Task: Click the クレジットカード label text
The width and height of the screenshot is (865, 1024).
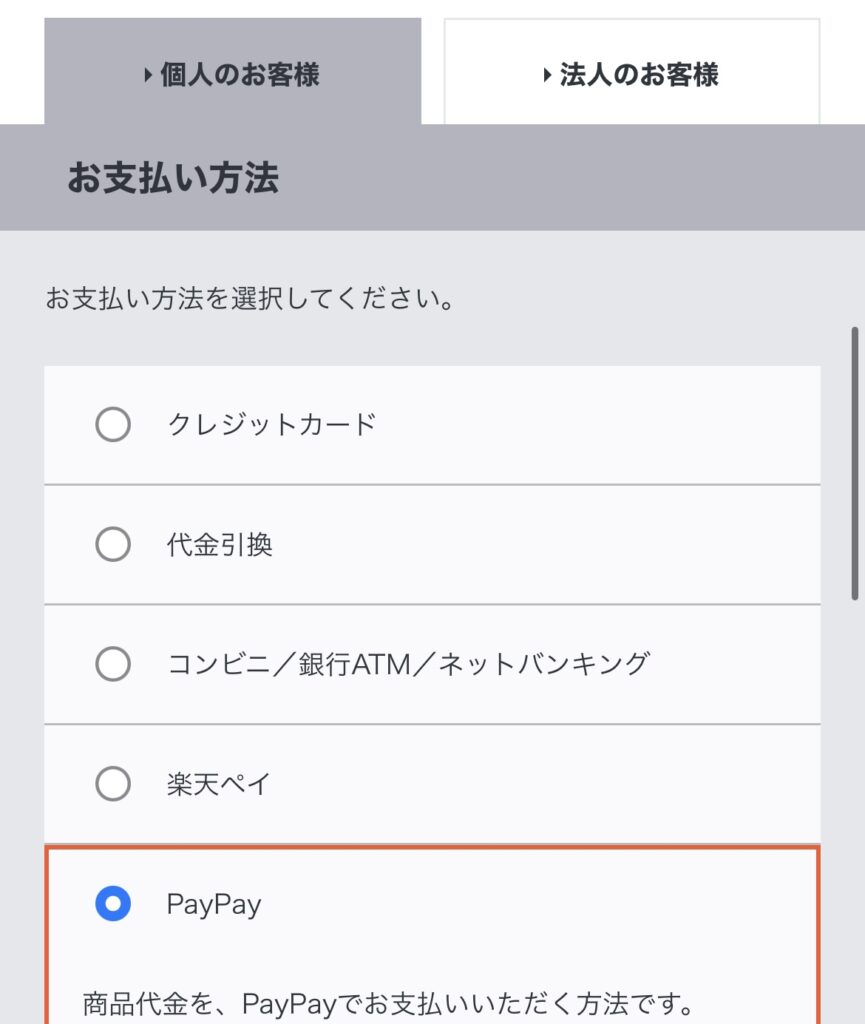Action: pyautogui.click(x=271, y=425)
